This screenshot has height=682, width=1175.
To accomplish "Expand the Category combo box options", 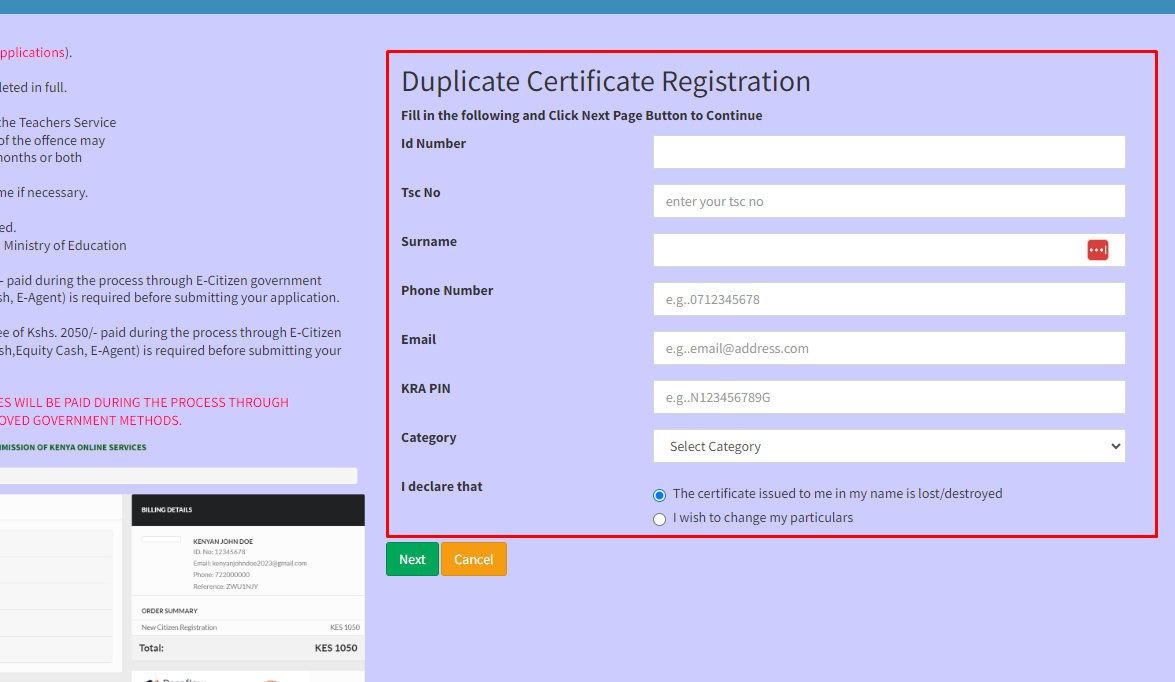I will [x=888, y=446].
